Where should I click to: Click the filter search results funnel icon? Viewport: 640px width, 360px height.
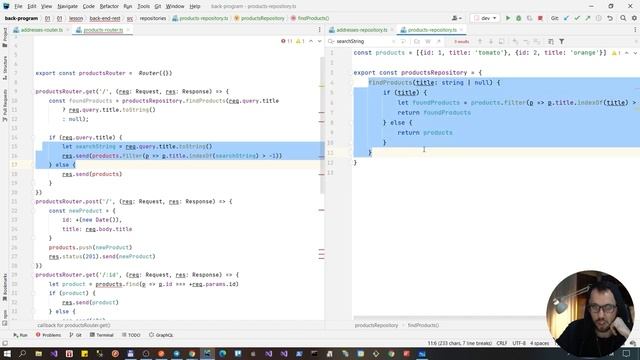tap(562, 41)
